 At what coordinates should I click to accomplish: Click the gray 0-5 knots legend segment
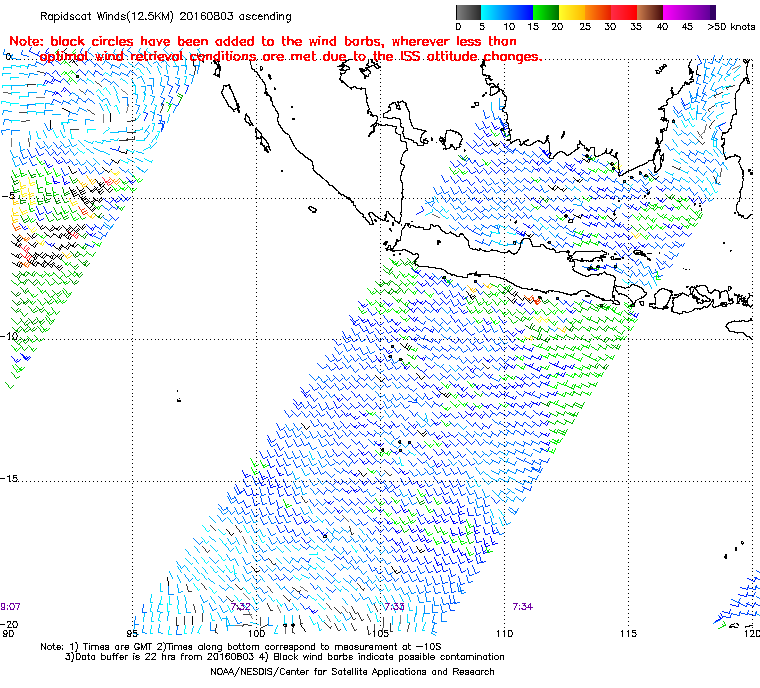coord(469,13)
